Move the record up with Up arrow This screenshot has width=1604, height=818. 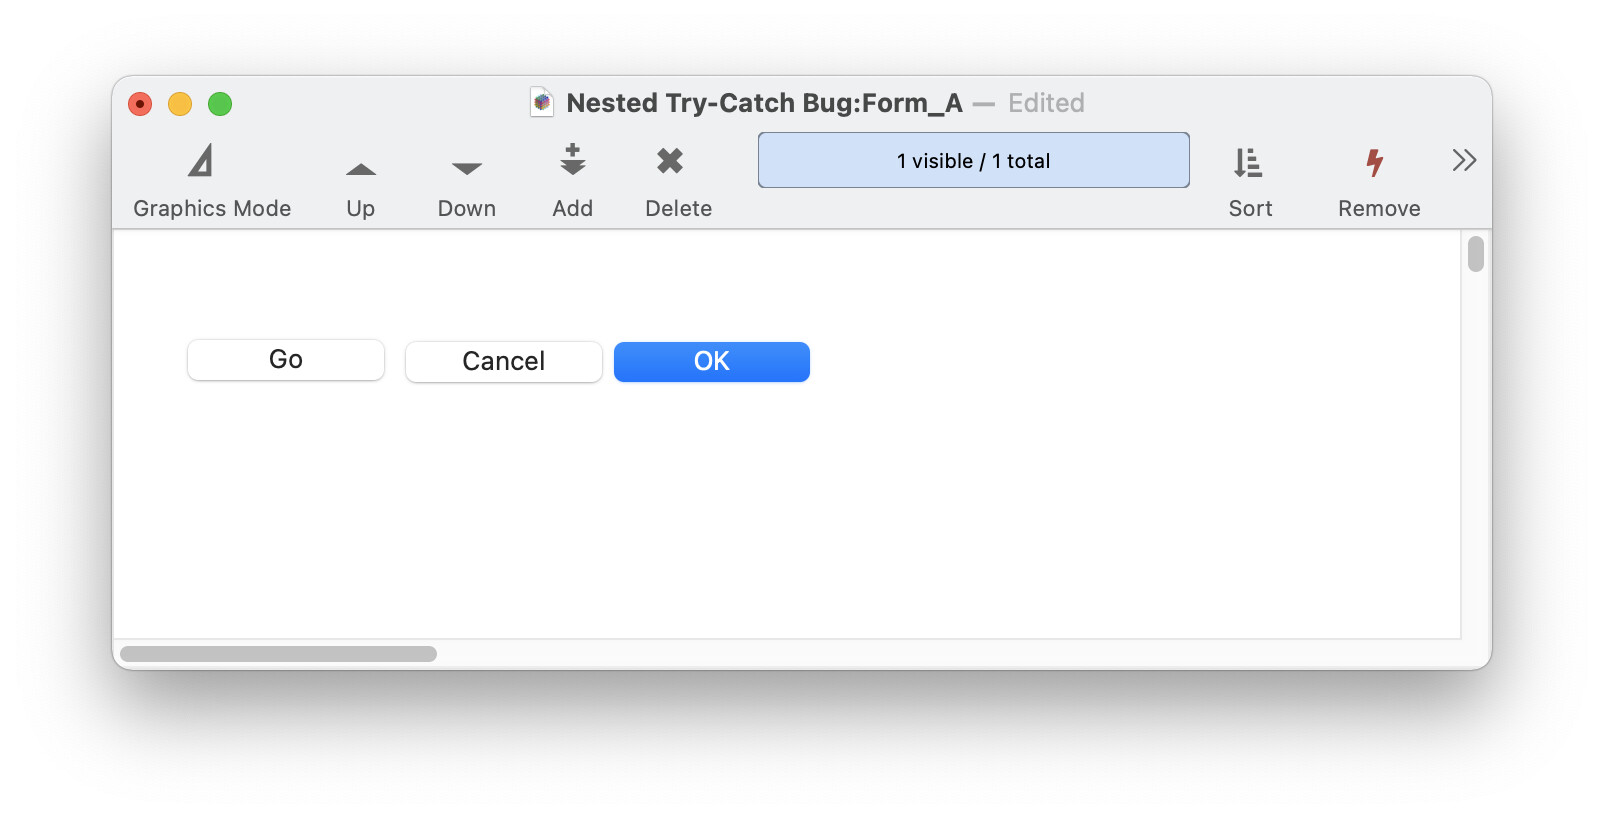pos(361,169)
